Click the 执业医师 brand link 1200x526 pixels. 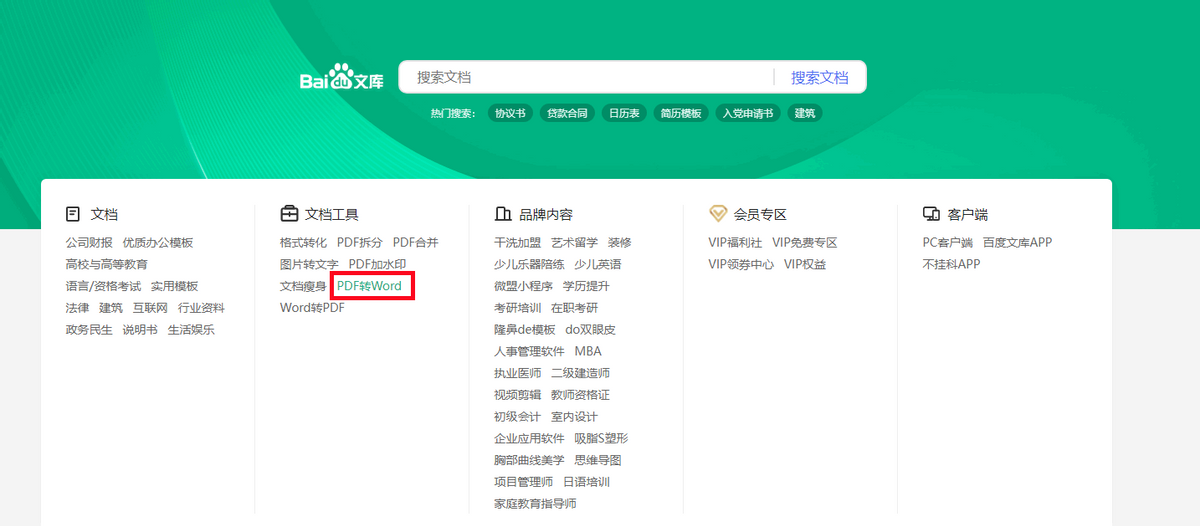pos(518,373)
